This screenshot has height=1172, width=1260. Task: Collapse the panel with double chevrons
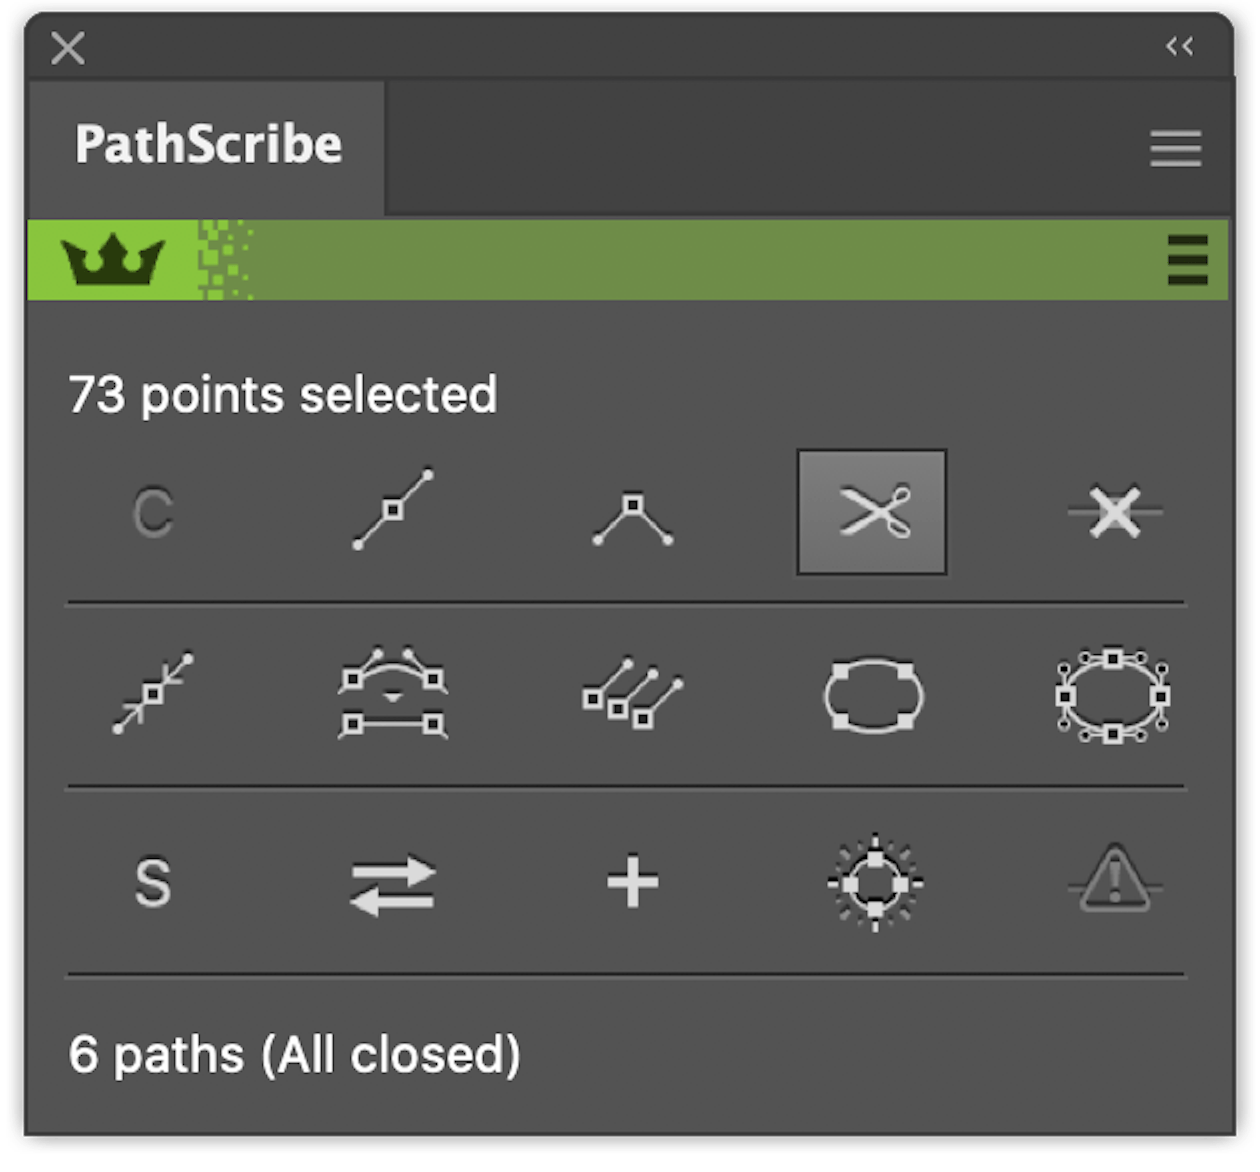[1180, 46]
